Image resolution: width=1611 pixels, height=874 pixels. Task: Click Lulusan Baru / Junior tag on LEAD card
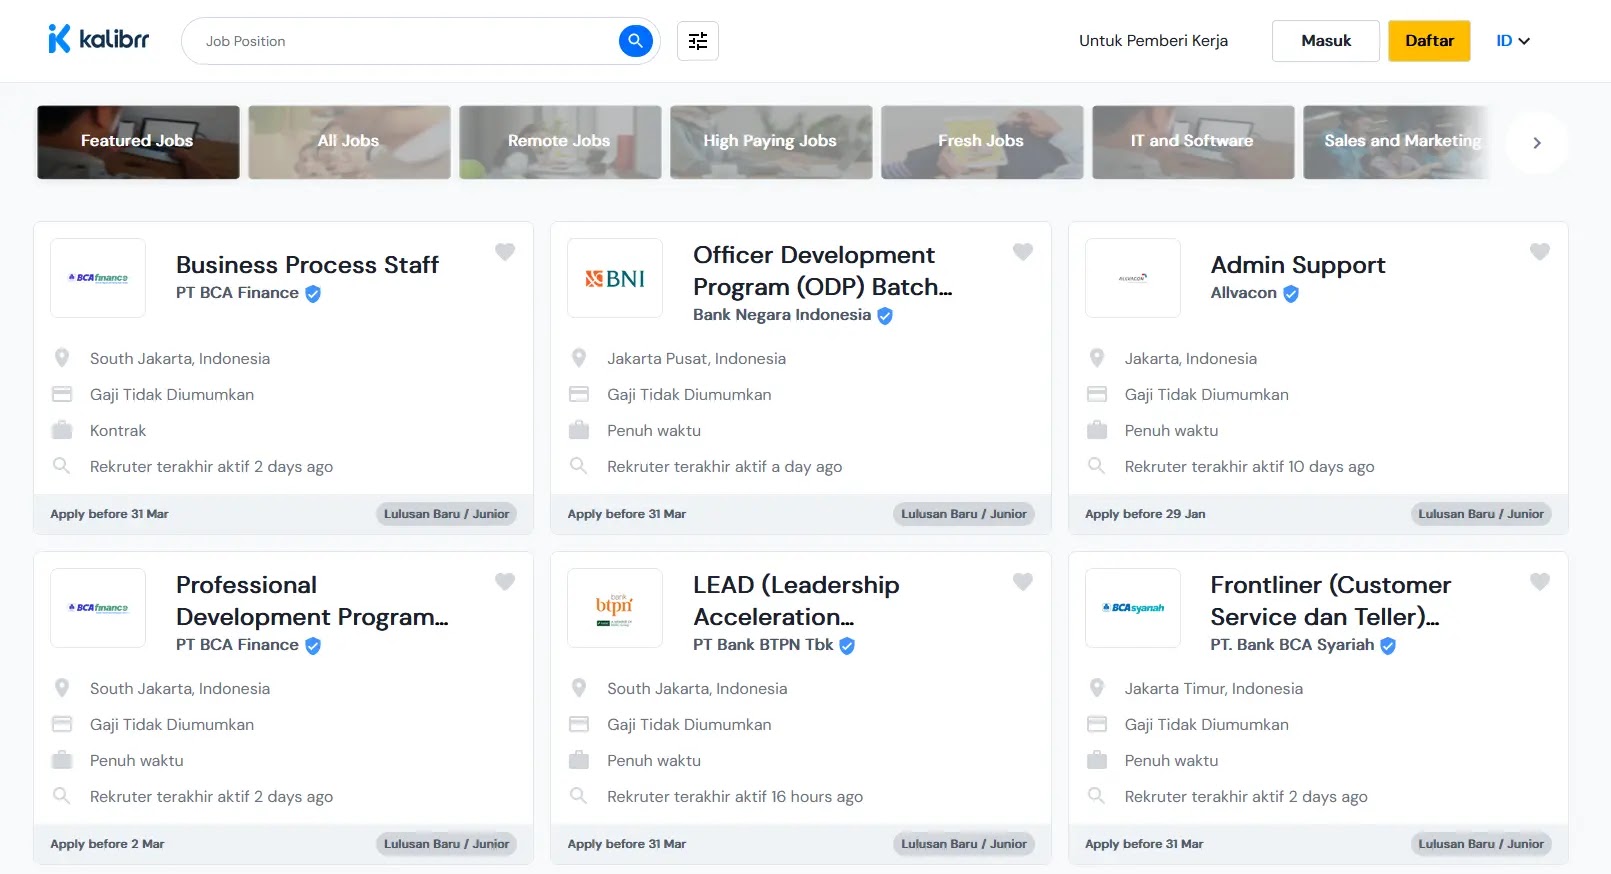(x=964, y=844)
